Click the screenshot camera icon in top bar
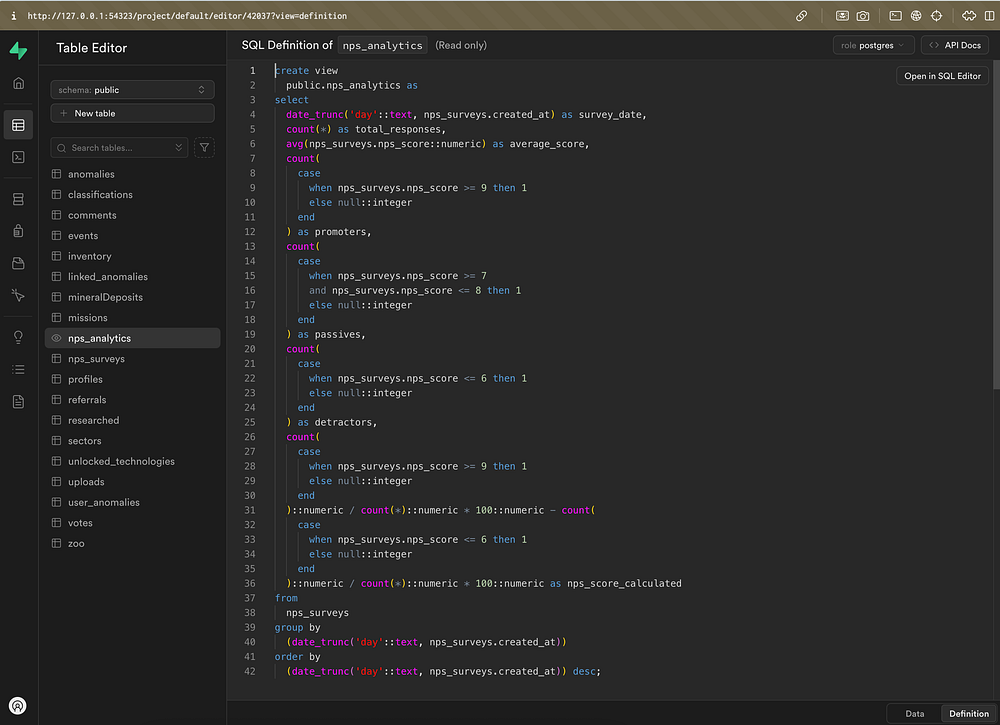This screenshot has width=1000, height=725. pos(862,16)
